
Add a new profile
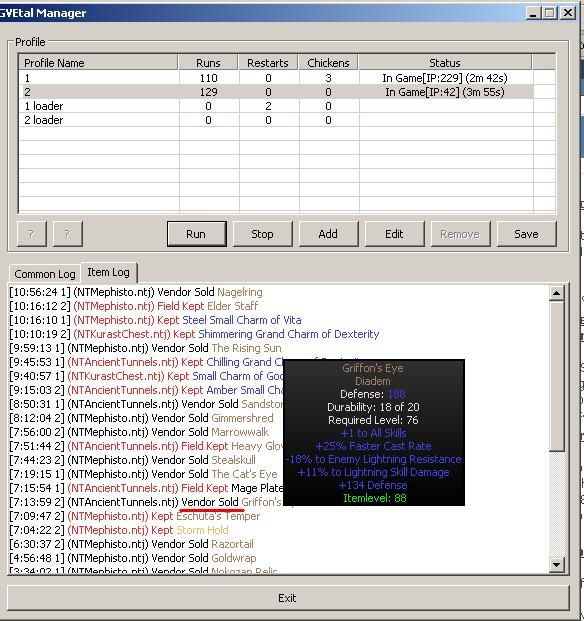(x=328, y=234)
